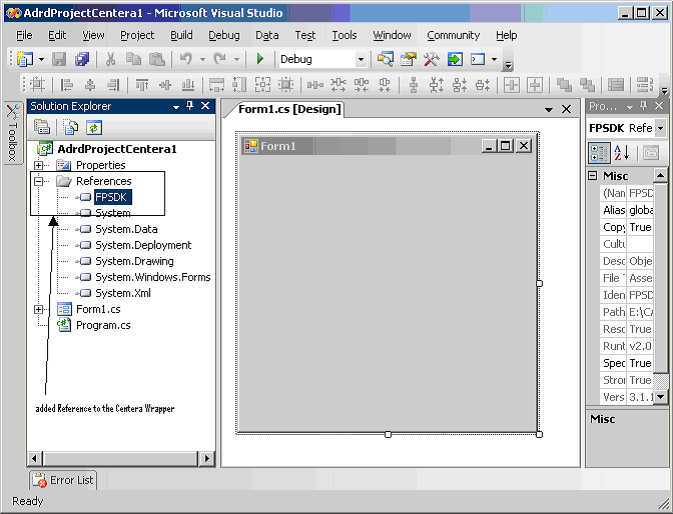Open the Toolbox side tab
673x514 pixels.
tap(12, 133)
